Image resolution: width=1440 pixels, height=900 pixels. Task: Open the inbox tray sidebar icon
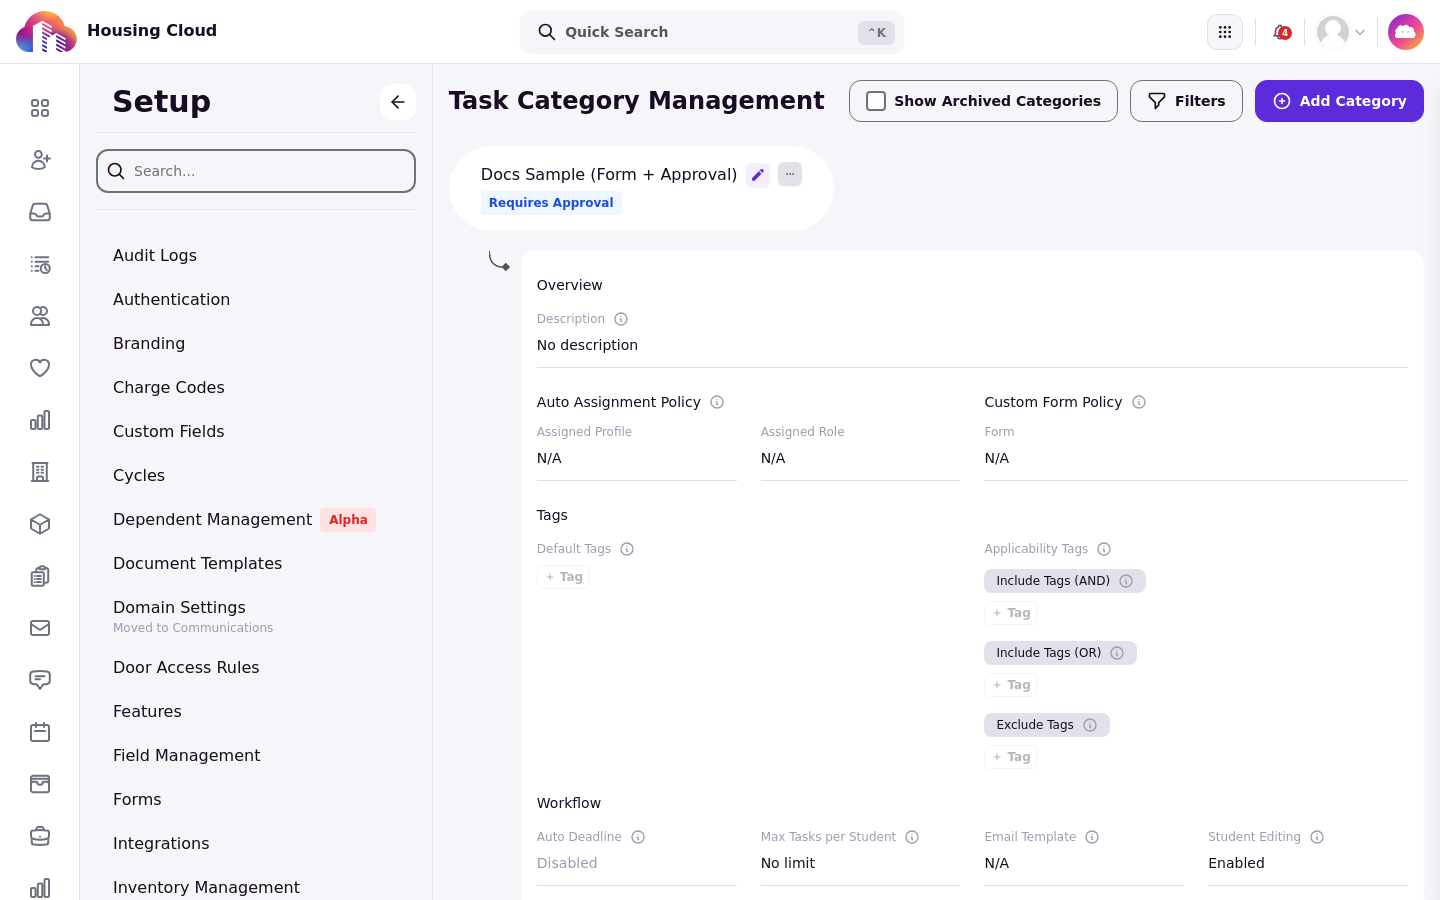click(x=40, y=212)
